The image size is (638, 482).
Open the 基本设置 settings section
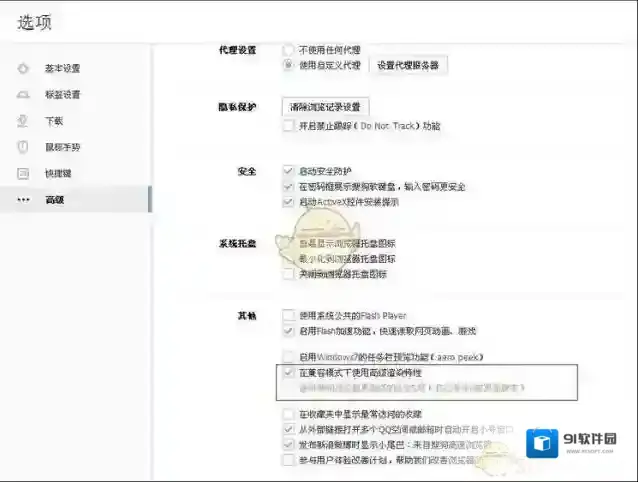click(61, 68)
